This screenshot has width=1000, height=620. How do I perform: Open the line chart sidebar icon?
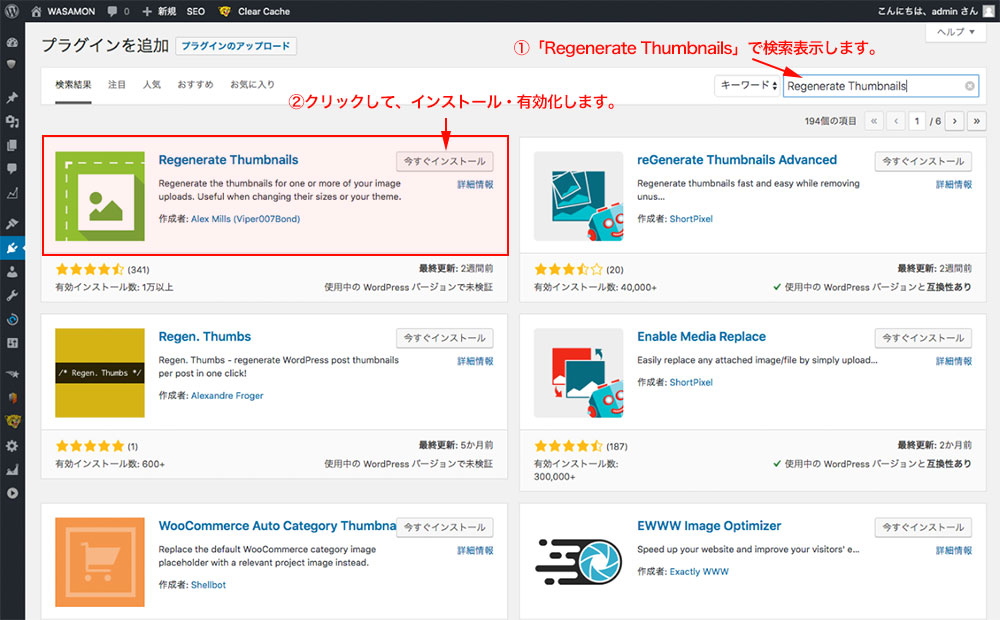click(12, 193)
